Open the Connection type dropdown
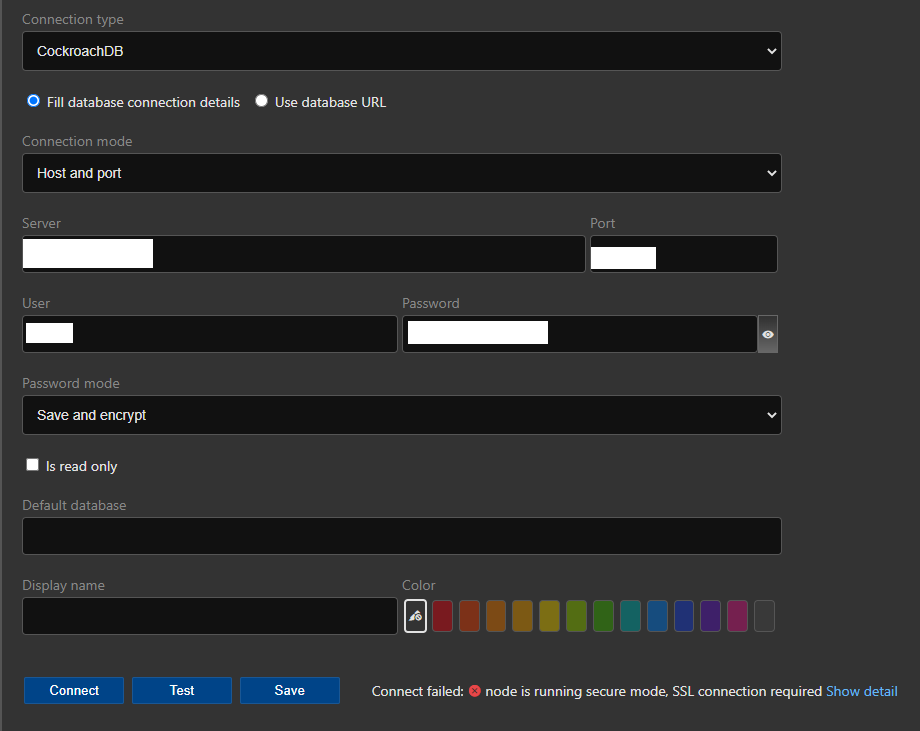Image resolution: width=920 pixels, height=731 pixels. pos(402,51)
